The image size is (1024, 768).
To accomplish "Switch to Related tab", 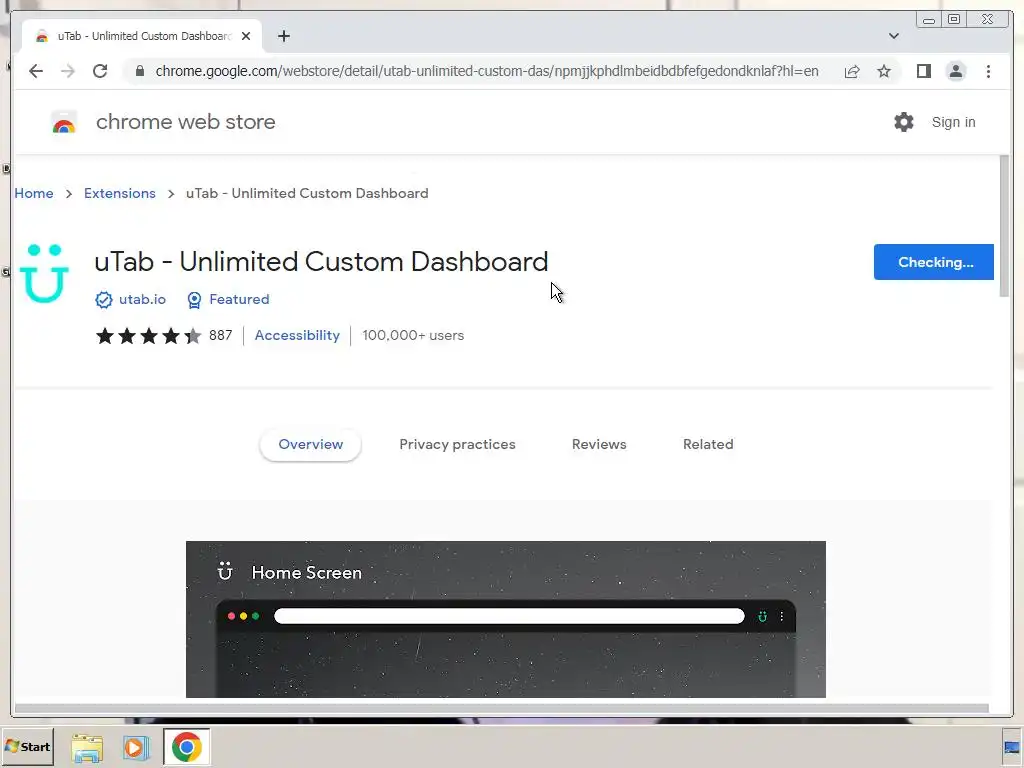I will click(708, 445).
